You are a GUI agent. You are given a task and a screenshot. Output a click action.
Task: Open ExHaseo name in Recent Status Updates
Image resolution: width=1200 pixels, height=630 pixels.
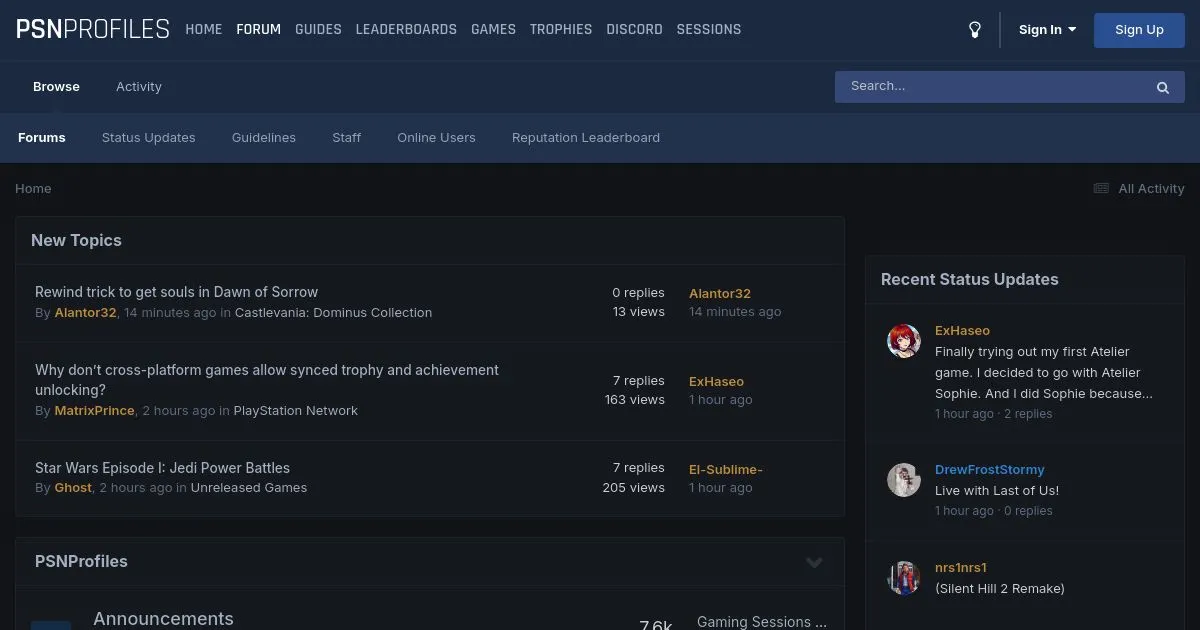point(962,330)
